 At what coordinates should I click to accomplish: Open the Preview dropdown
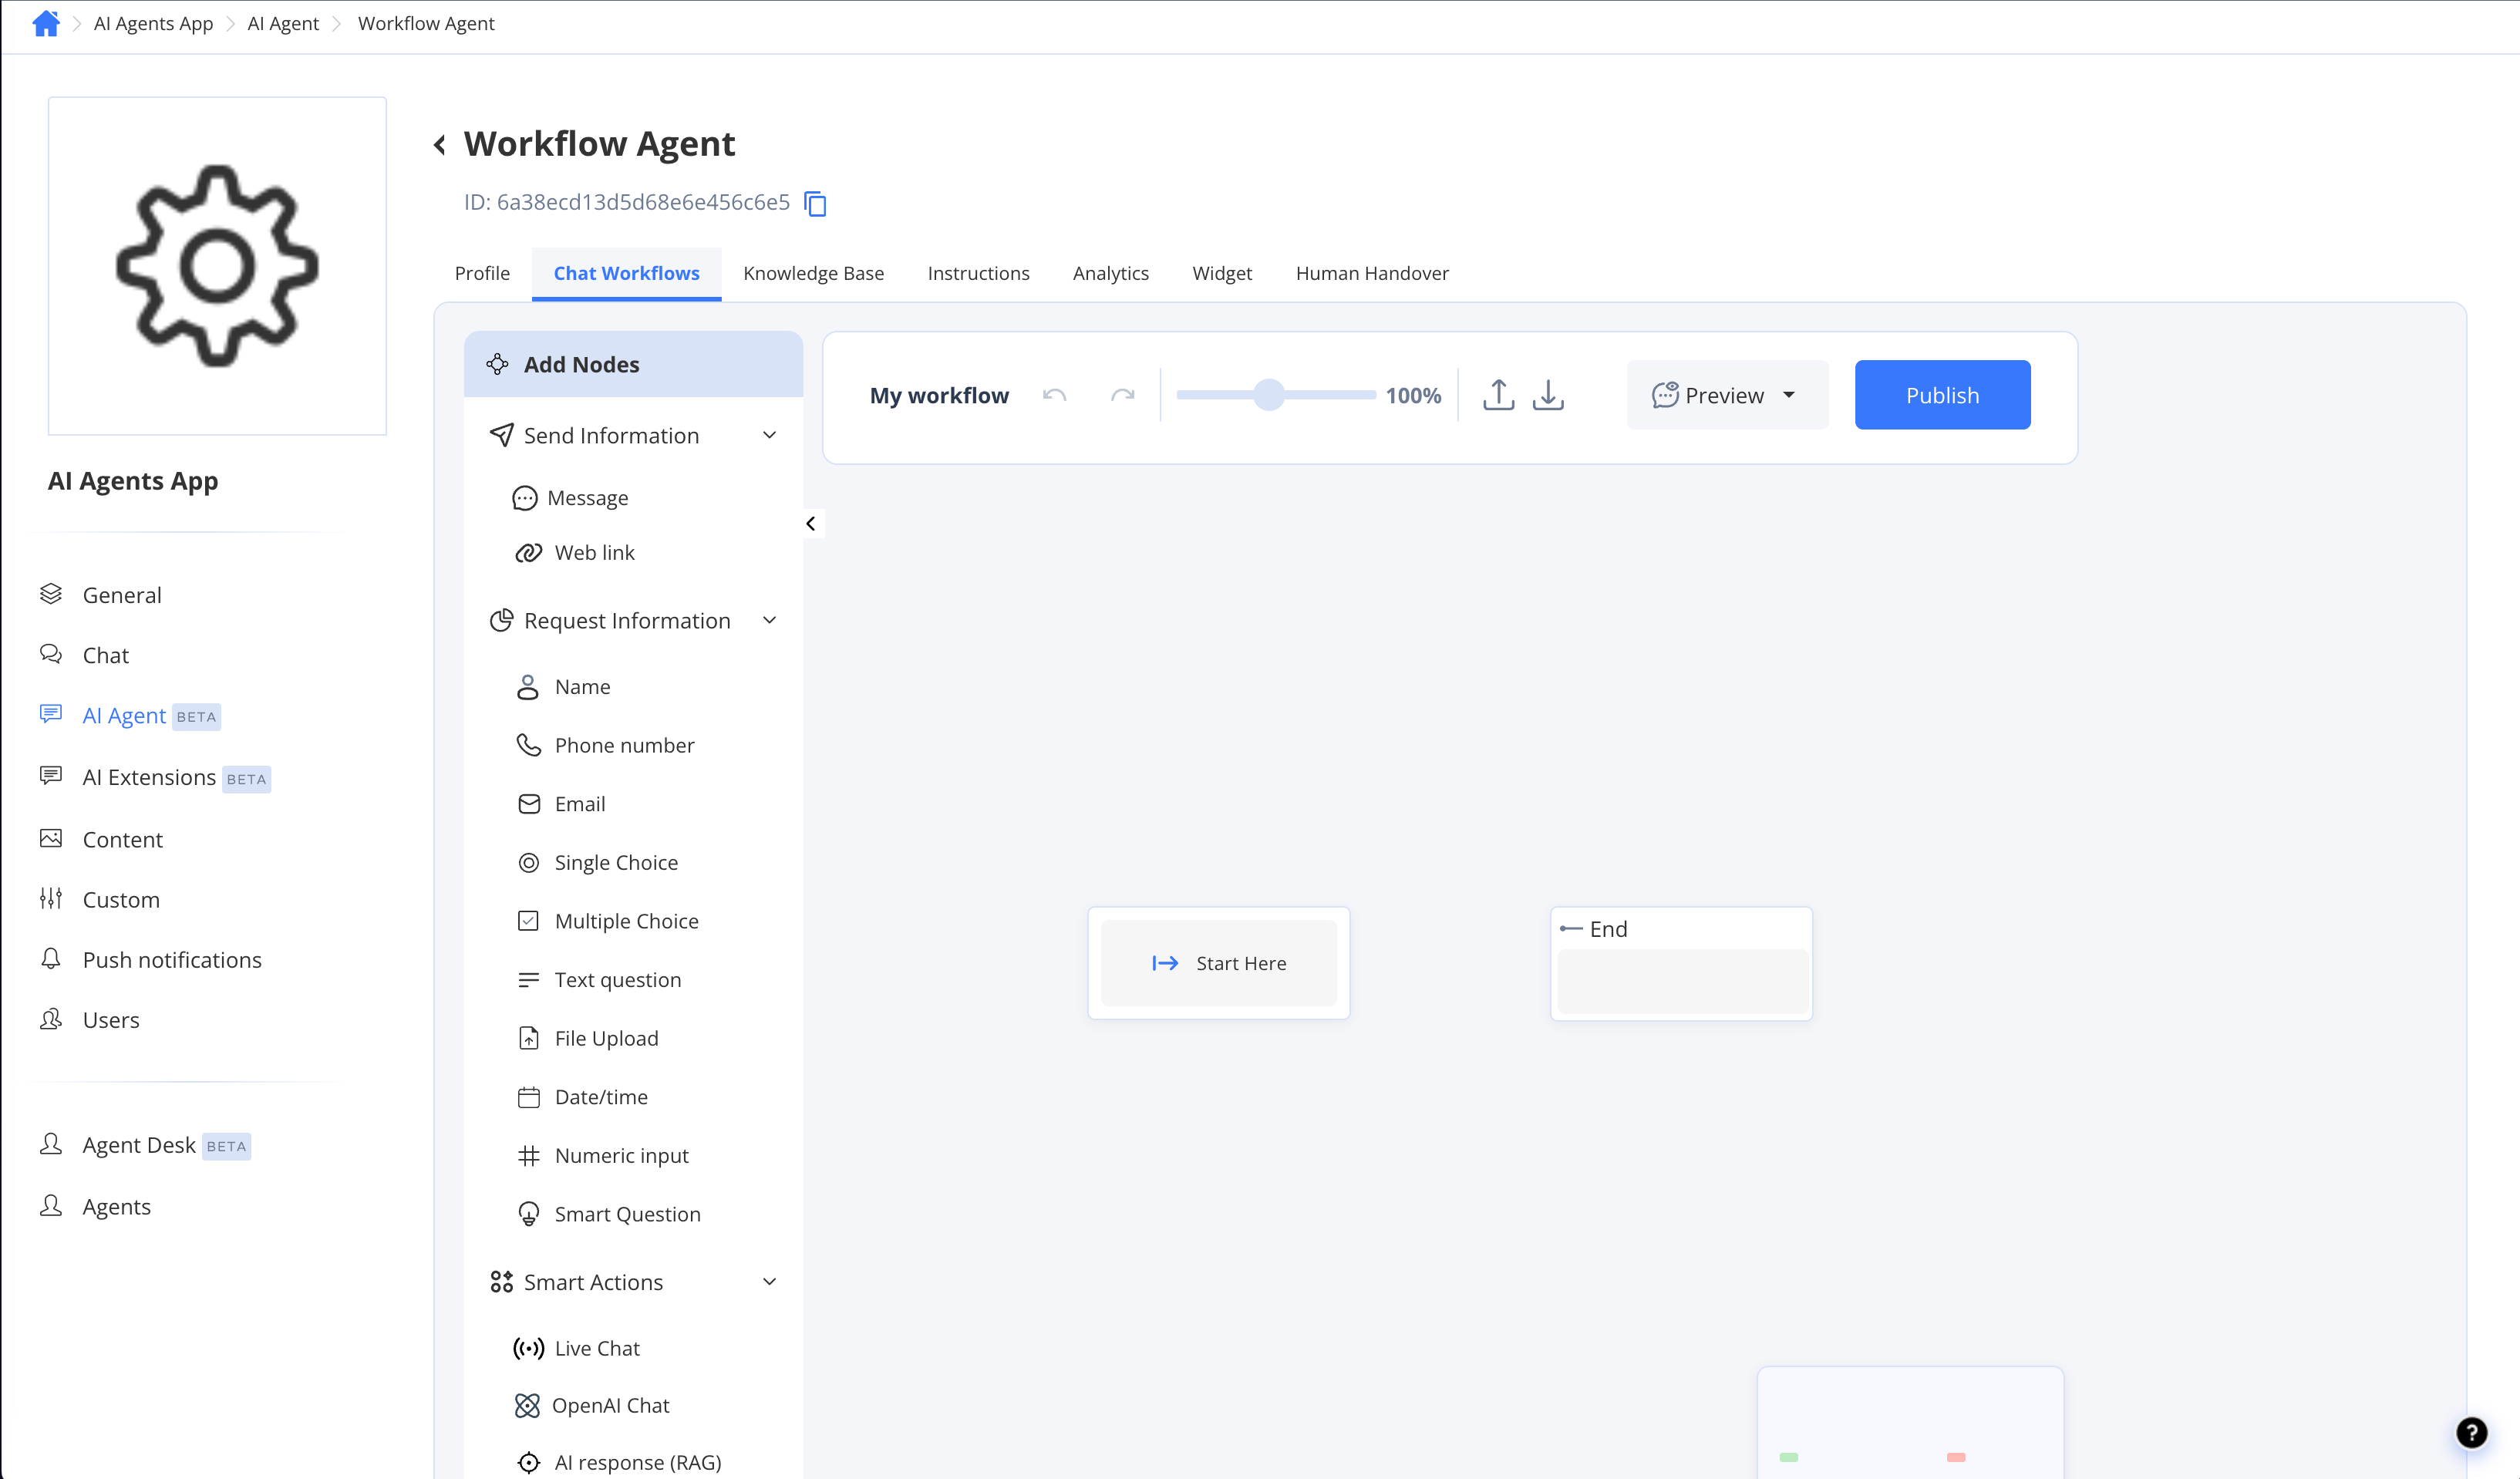pos(1727,395)
